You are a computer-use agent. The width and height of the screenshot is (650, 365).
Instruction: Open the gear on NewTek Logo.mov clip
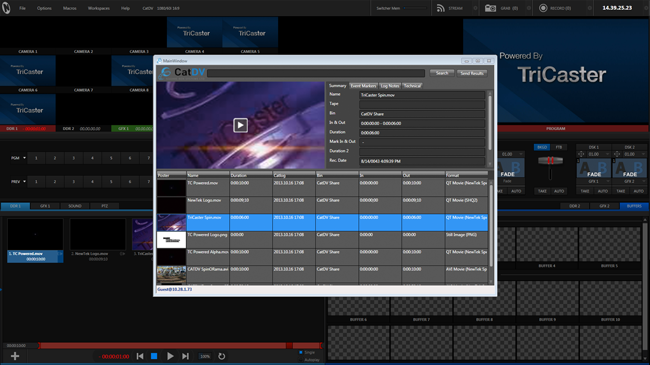pos(122,253)
